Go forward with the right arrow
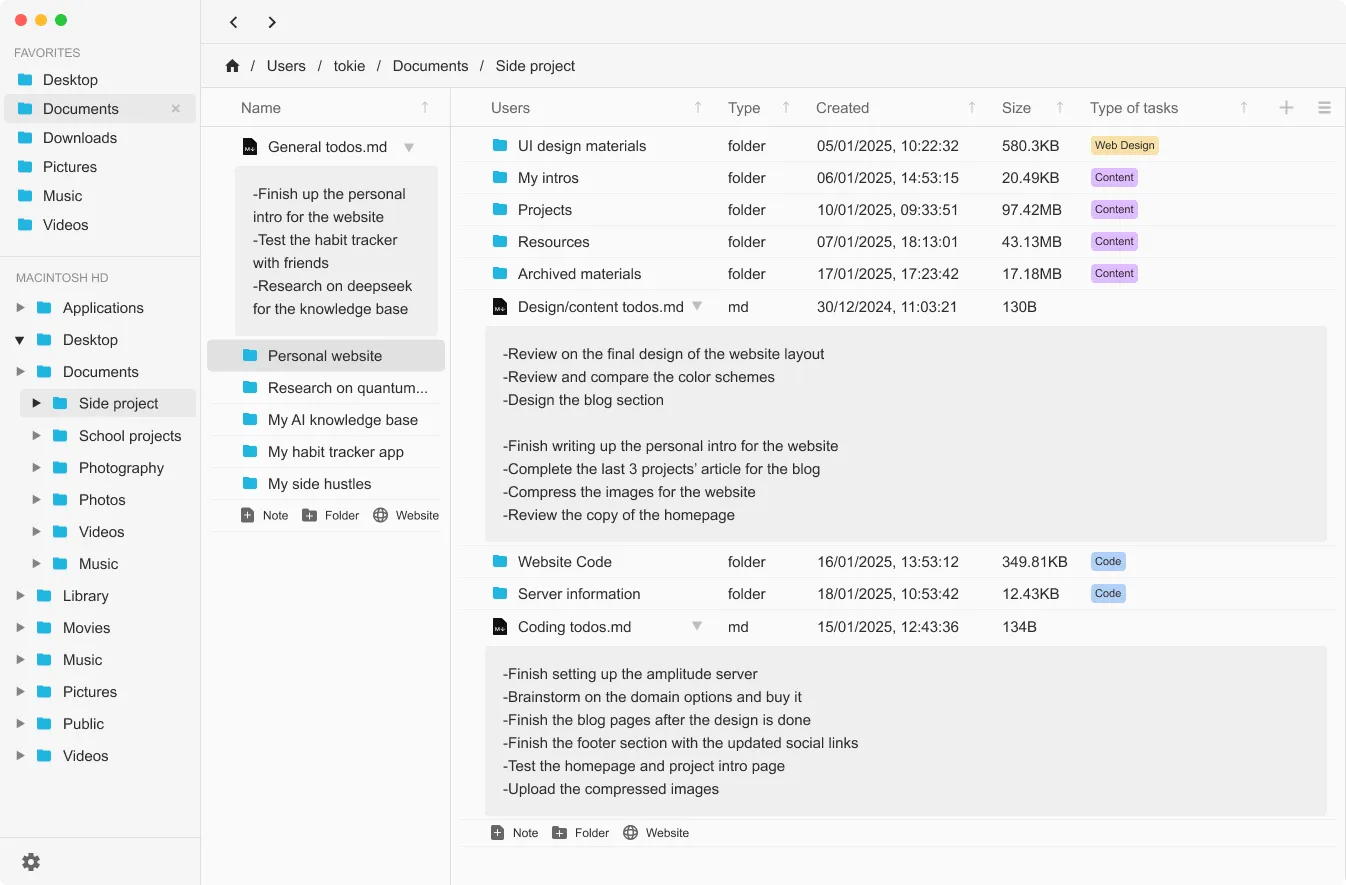 (272, 22)
